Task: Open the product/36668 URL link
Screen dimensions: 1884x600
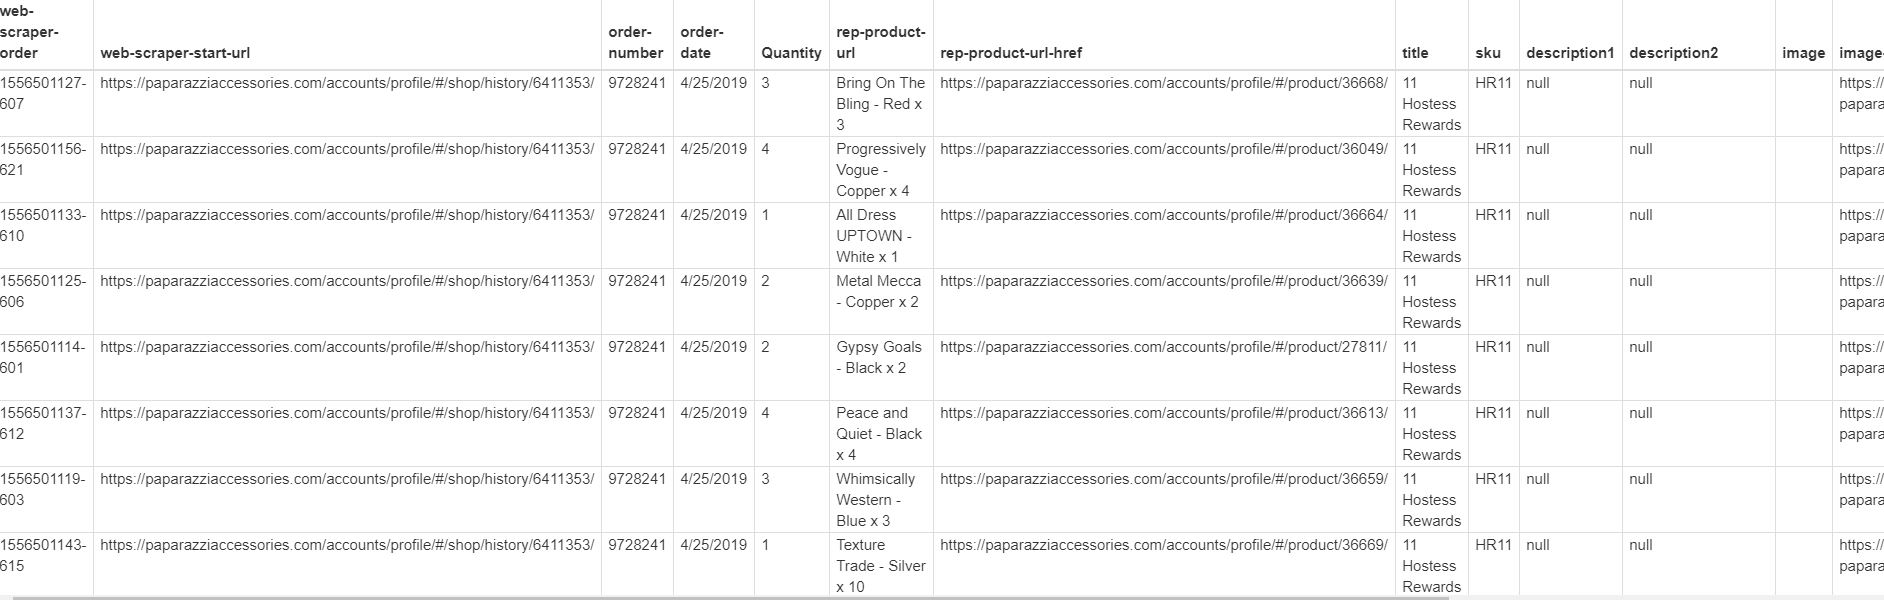Action: [1163, 83]
